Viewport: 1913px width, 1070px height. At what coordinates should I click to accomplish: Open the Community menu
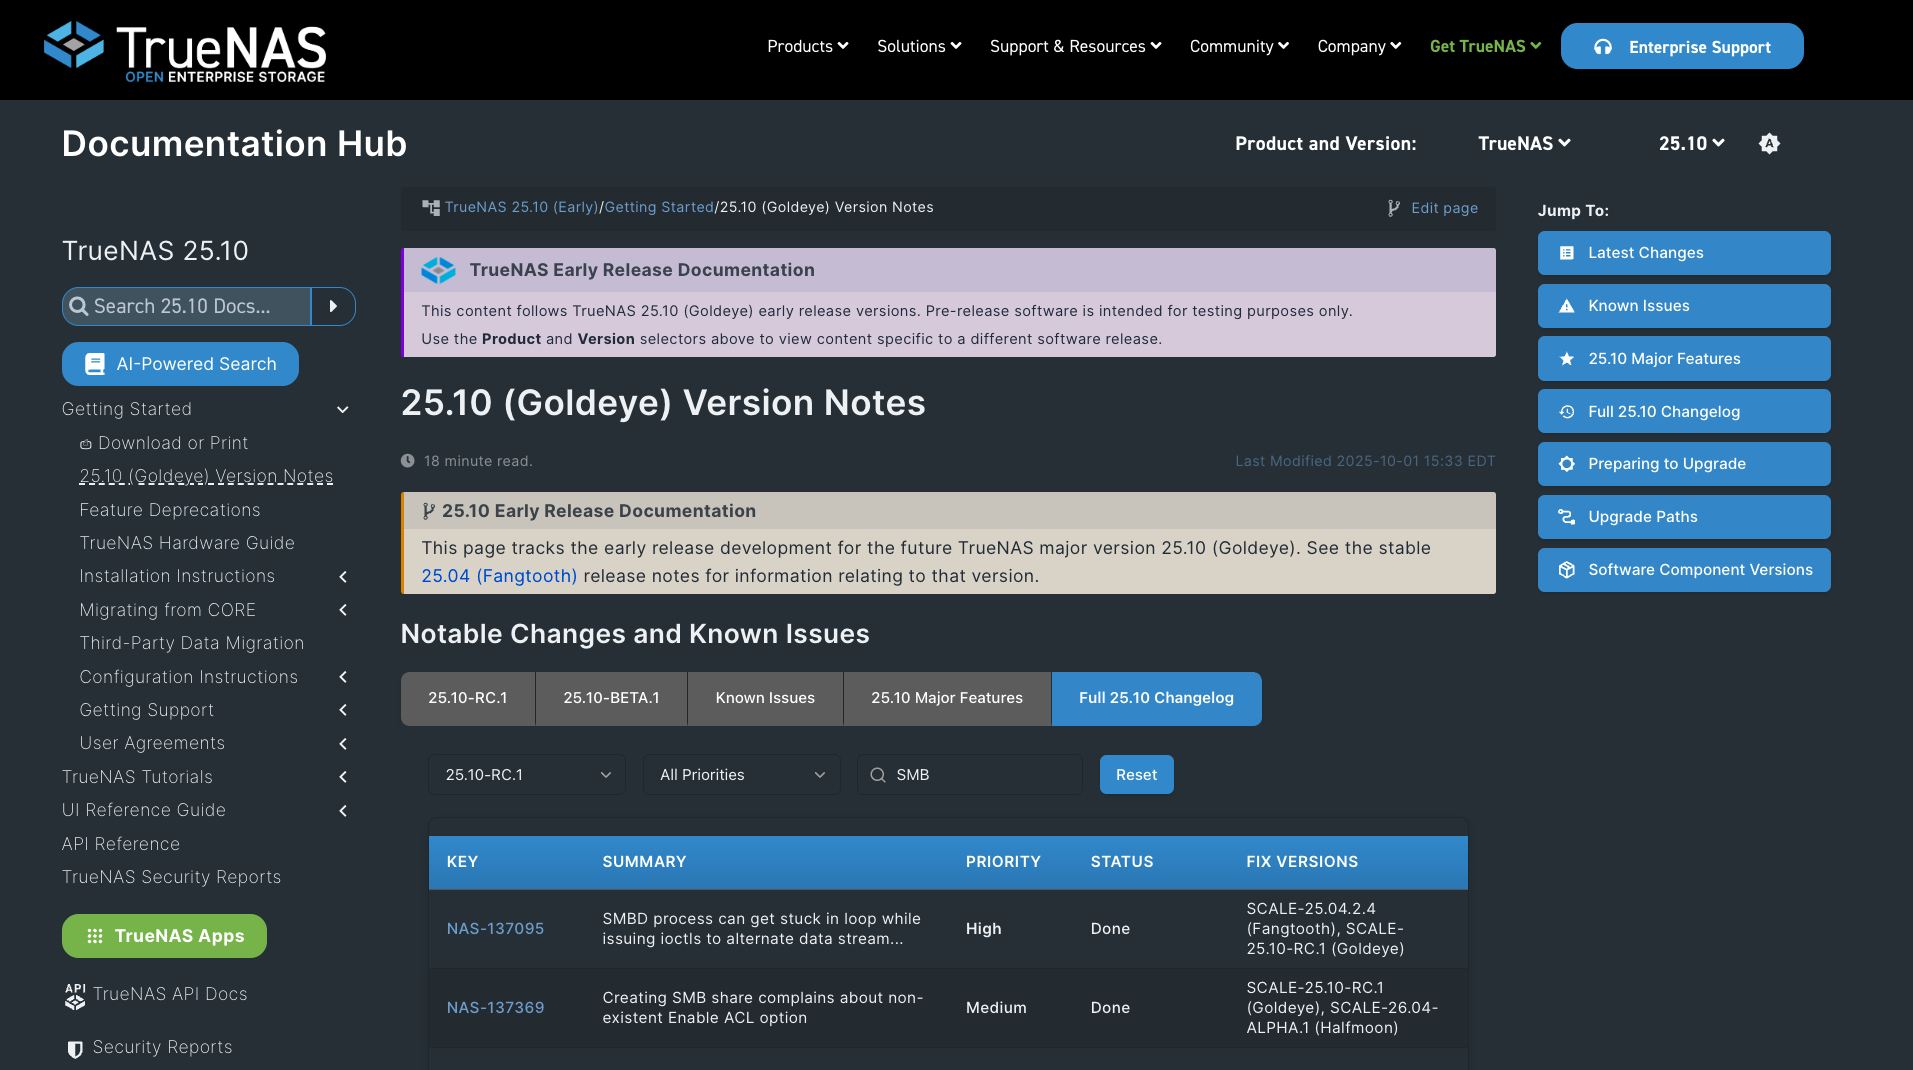pyautogui.click(x=1239, y=46)
